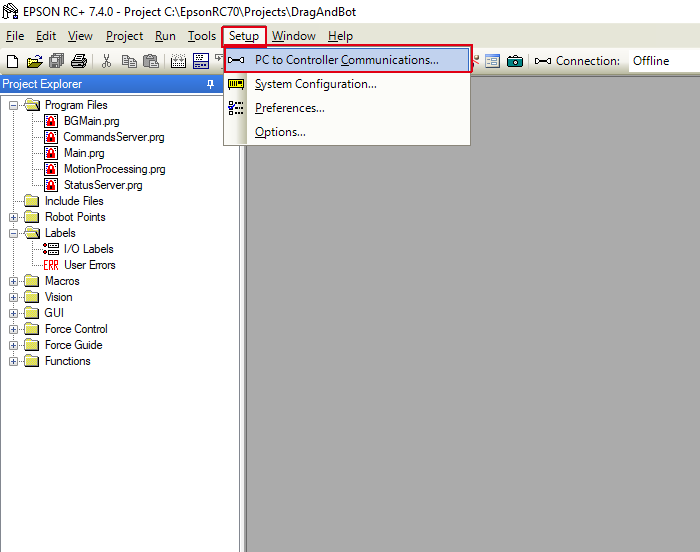This screenshot has height=552, width=700.
Task: Select StatusServer.prg in the tree
Action: pyautogui.click(x=103, y=185)
